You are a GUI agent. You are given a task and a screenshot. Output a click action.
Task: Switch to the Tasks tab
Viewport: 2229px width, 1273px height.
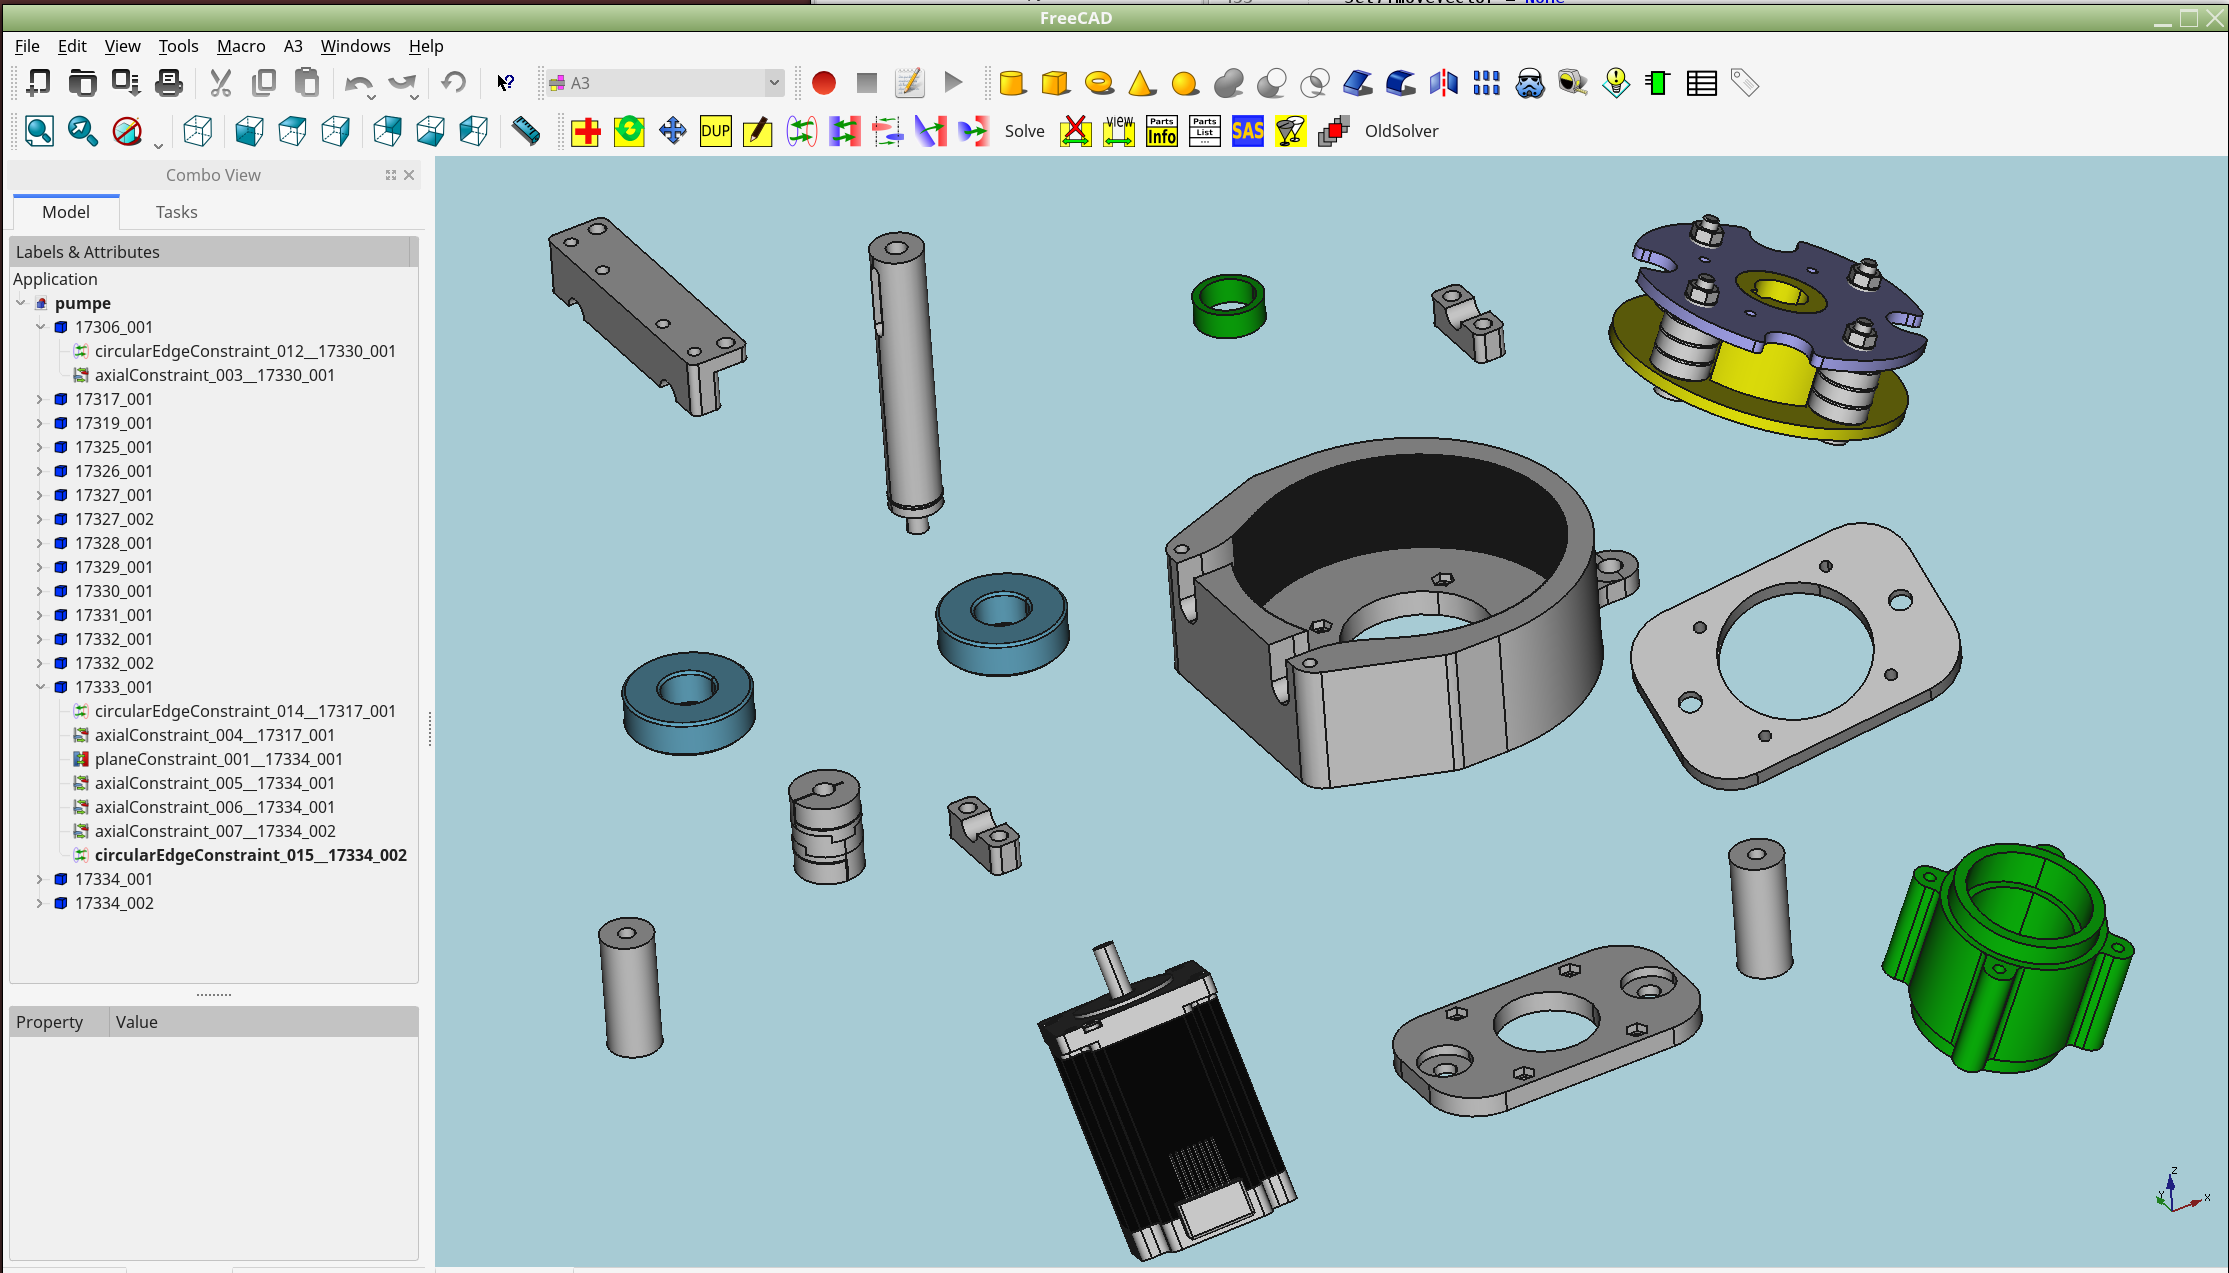176,212
